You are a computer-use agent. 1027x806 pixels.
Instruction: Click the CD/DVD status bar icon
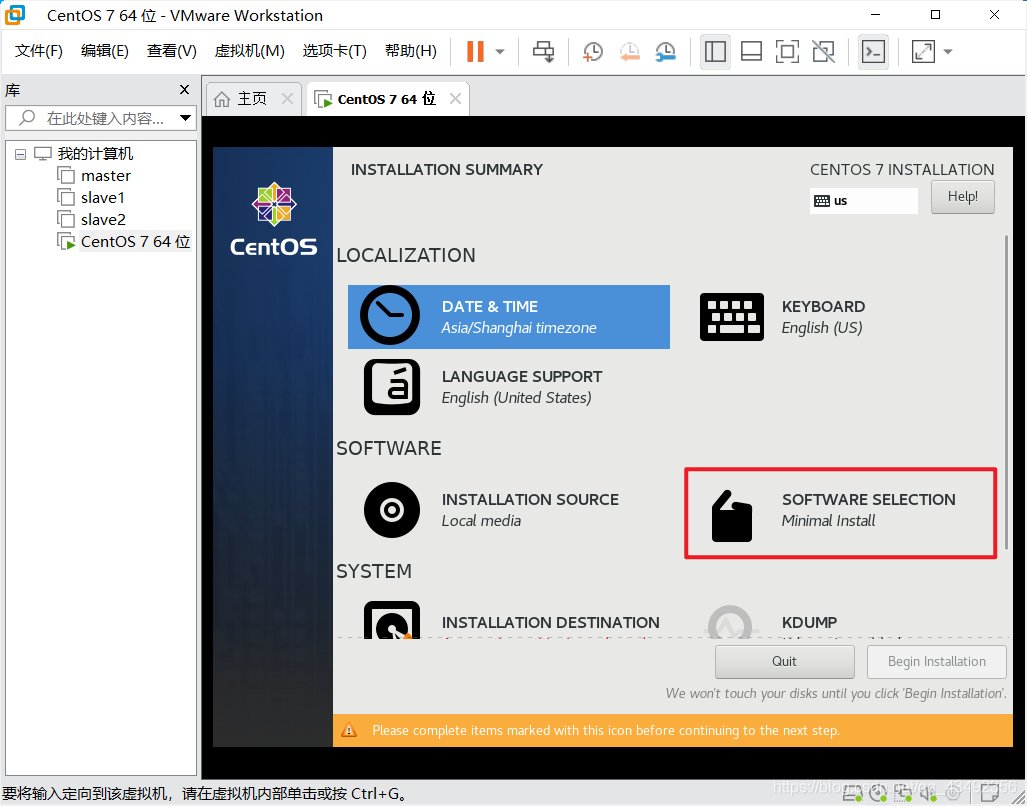click(878, 794)
